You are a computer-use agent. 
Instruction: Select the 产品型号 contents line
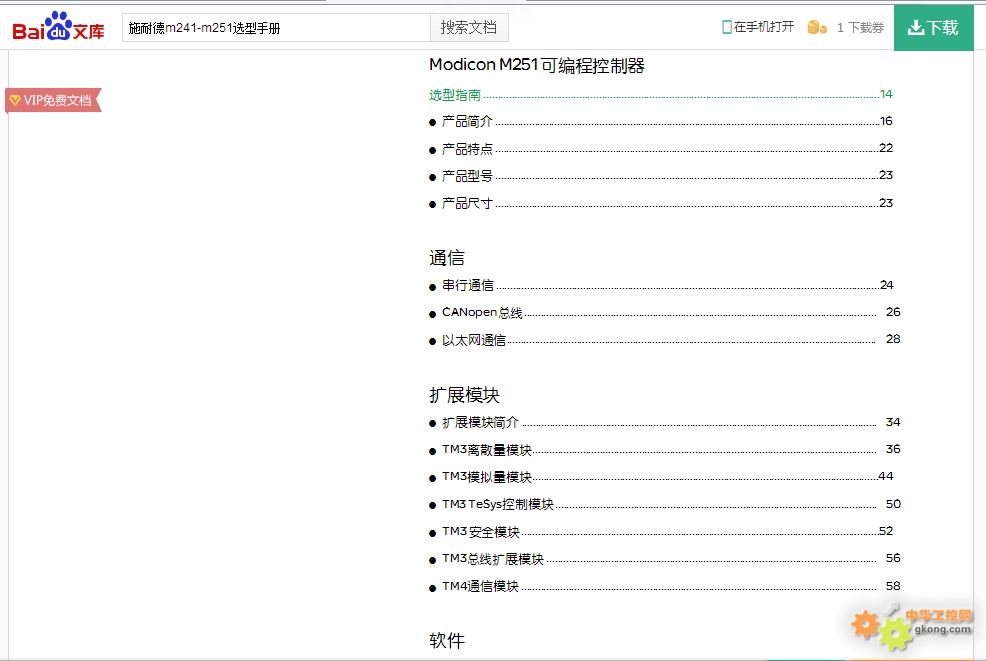[467, 176]
